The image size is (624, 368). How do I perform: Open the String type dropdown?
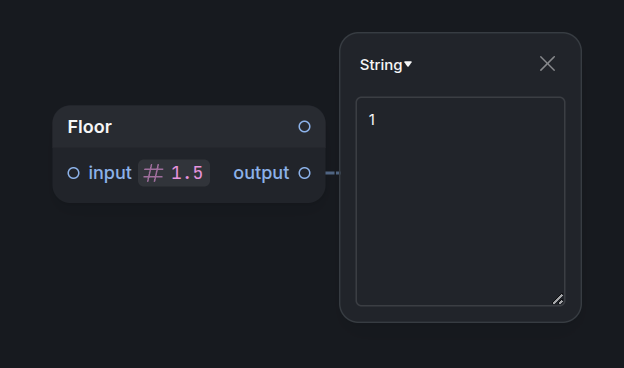click(386, 65)
